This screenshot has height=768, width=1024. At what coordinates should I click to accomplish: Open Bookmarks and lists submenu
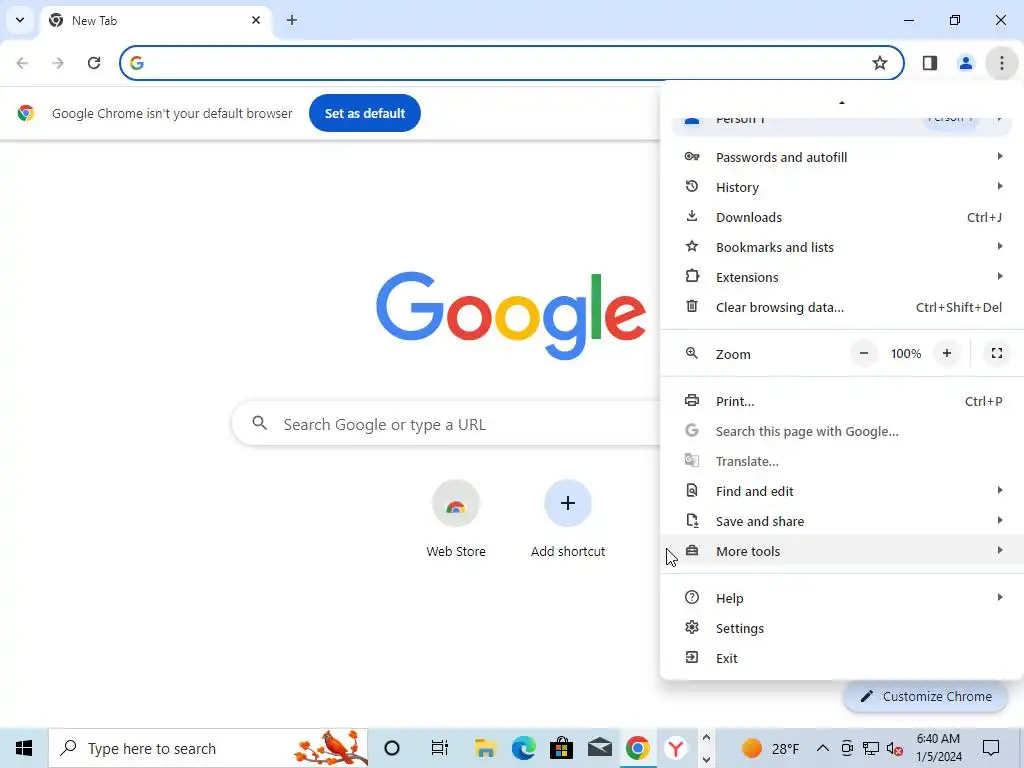[x=842, y=248]
